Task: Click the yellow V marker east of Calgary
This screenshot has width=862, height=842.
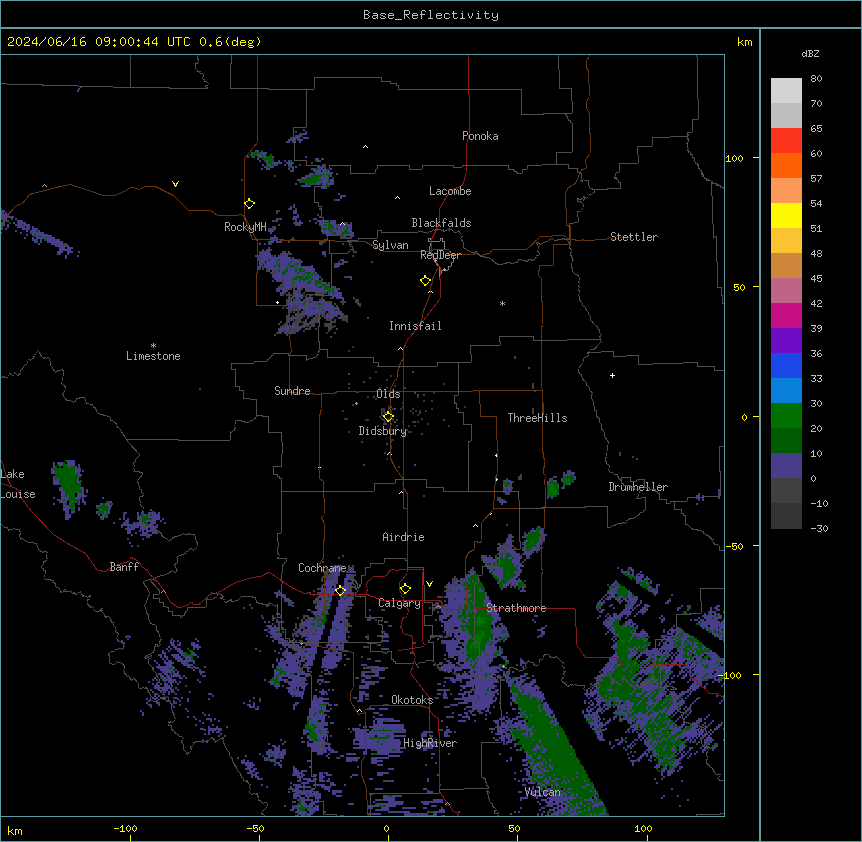Action: [429, 584]
